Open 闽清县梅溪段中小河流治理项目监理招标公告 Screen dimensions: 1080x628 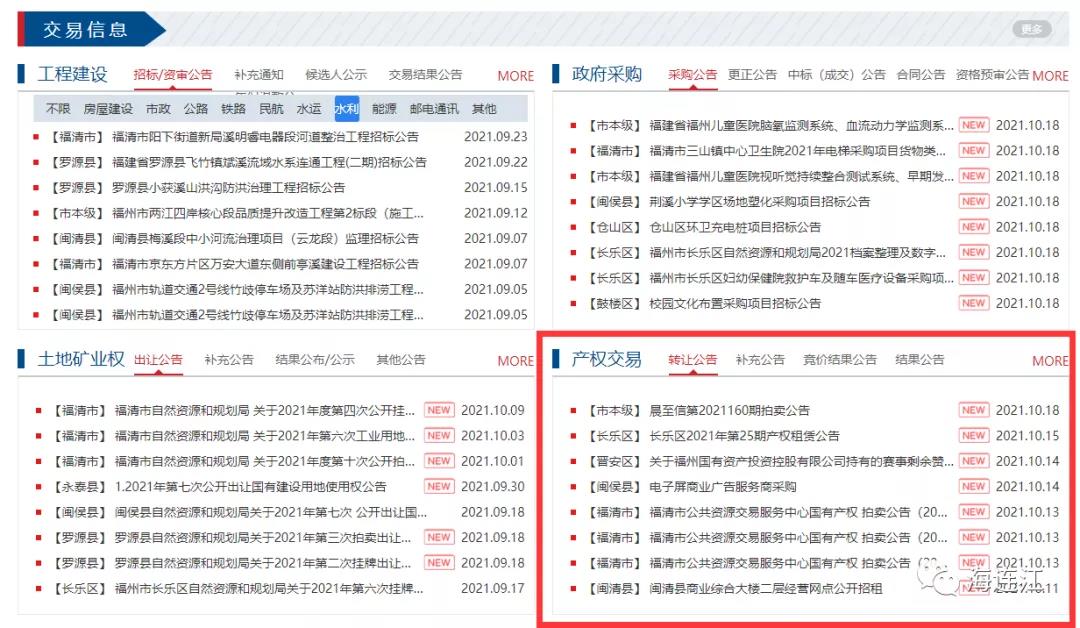tap(265, 239)
